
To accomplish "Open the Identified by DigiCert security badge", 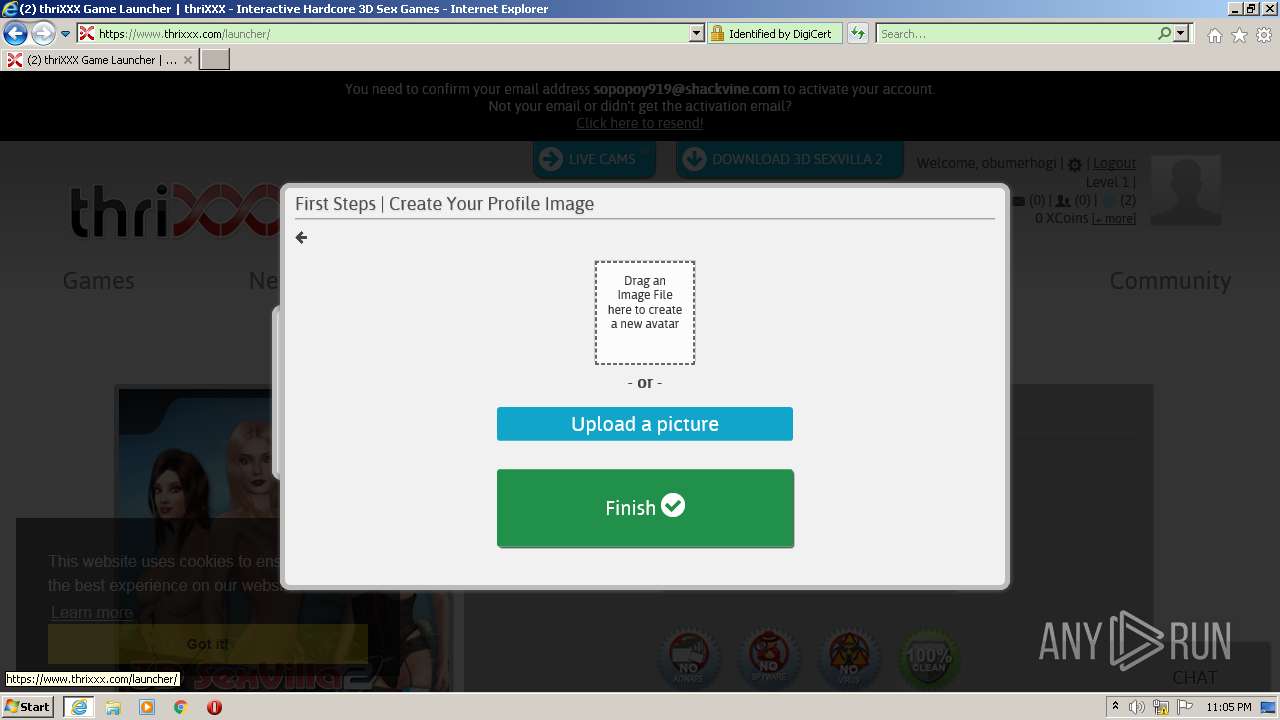I will [775, 33].
